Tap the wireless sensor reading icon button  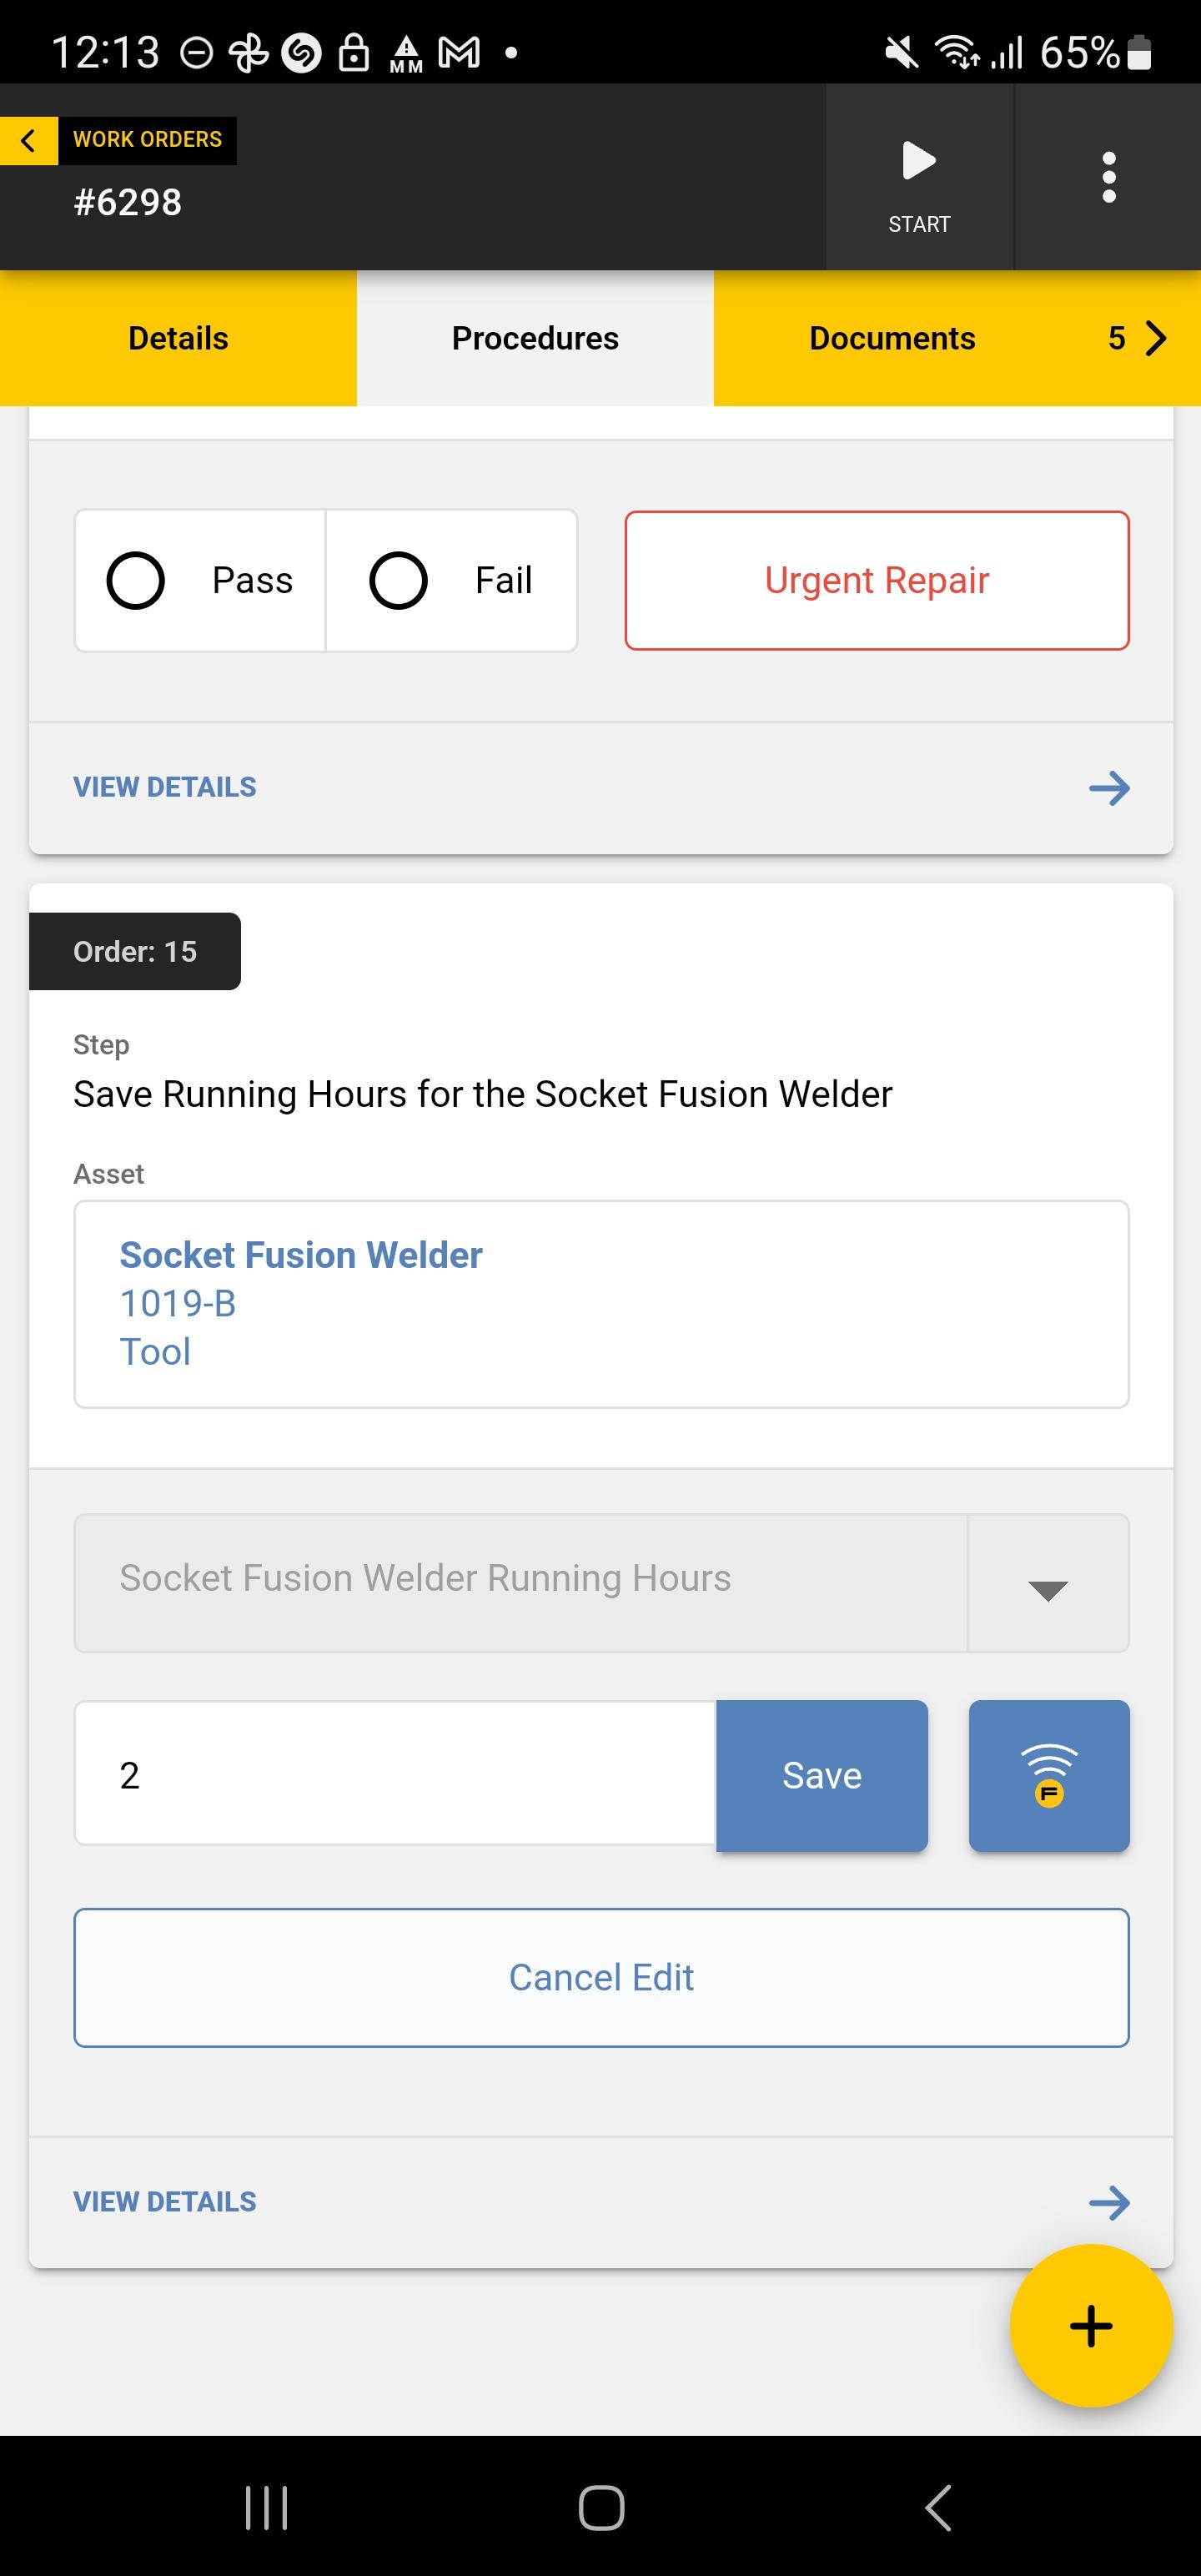coord(1049,1775)
